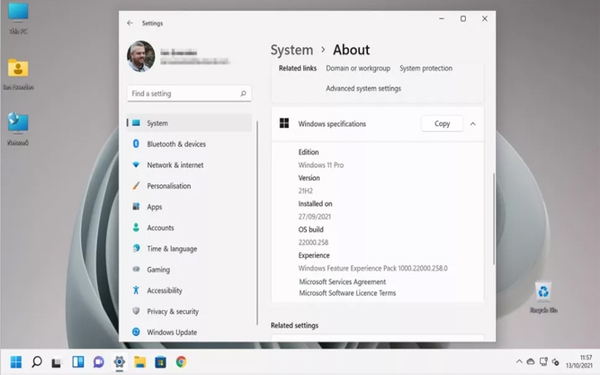Screen dimensions: 600x375
Task: Select the user folder desktop icon
Action: (x=18, y=74)
